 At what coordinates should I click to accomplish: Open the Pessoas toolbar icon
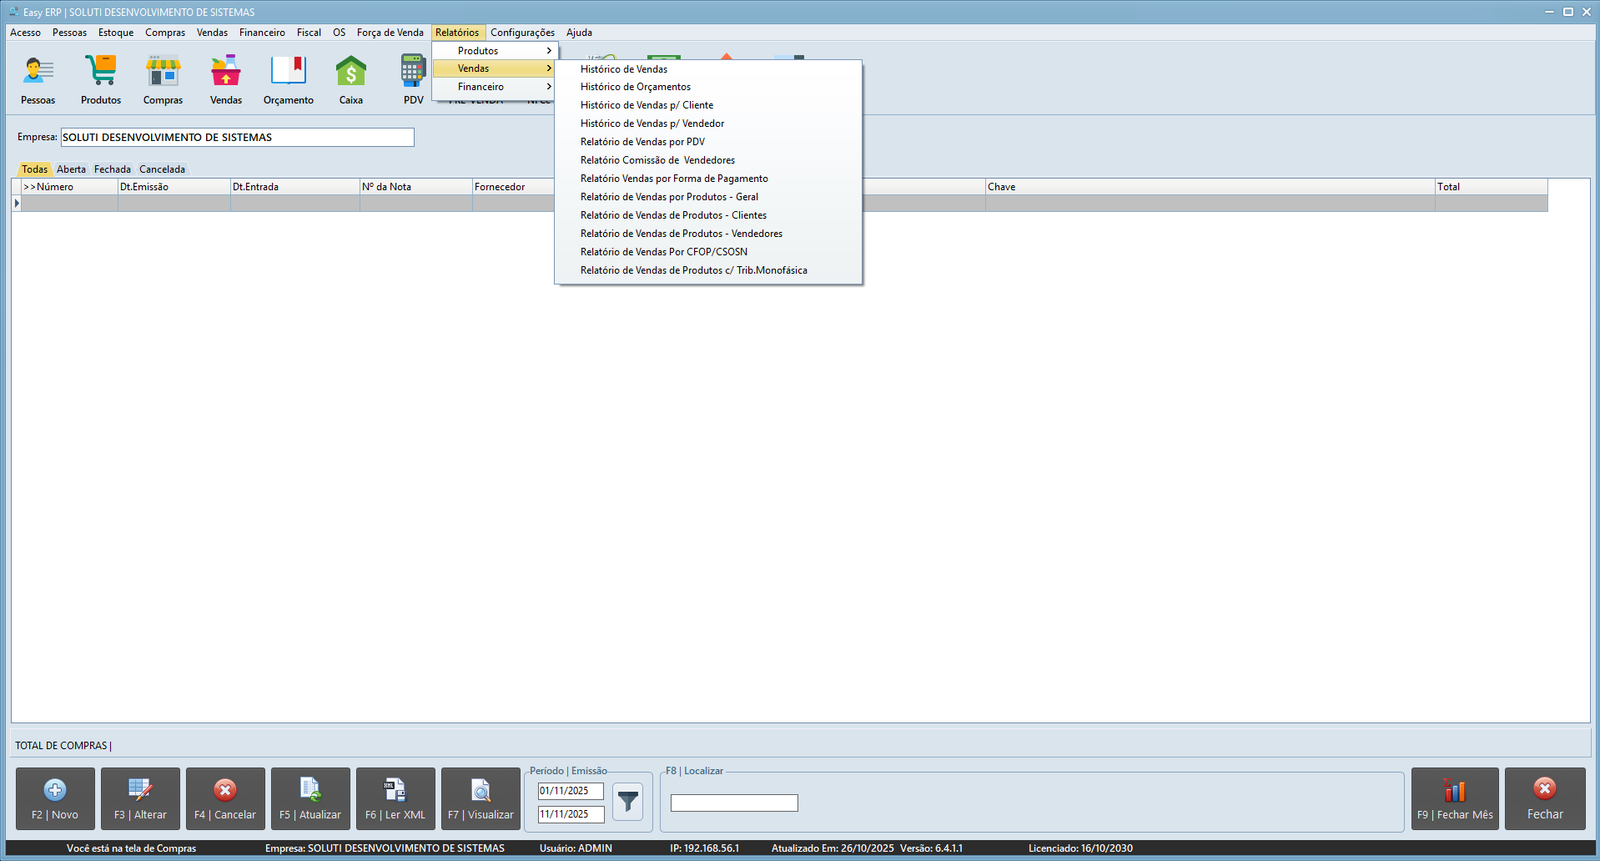38,74
